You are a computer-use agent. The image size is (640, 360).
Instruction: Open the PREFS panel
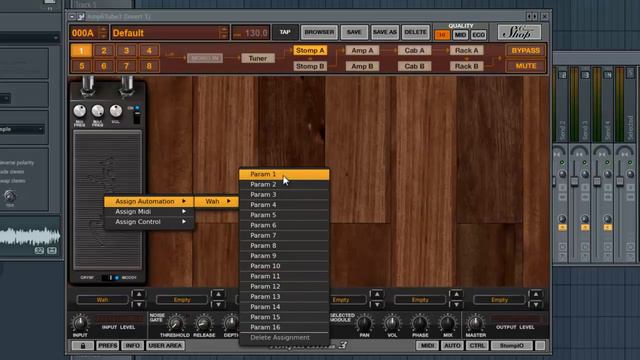(x=108, y=346)
